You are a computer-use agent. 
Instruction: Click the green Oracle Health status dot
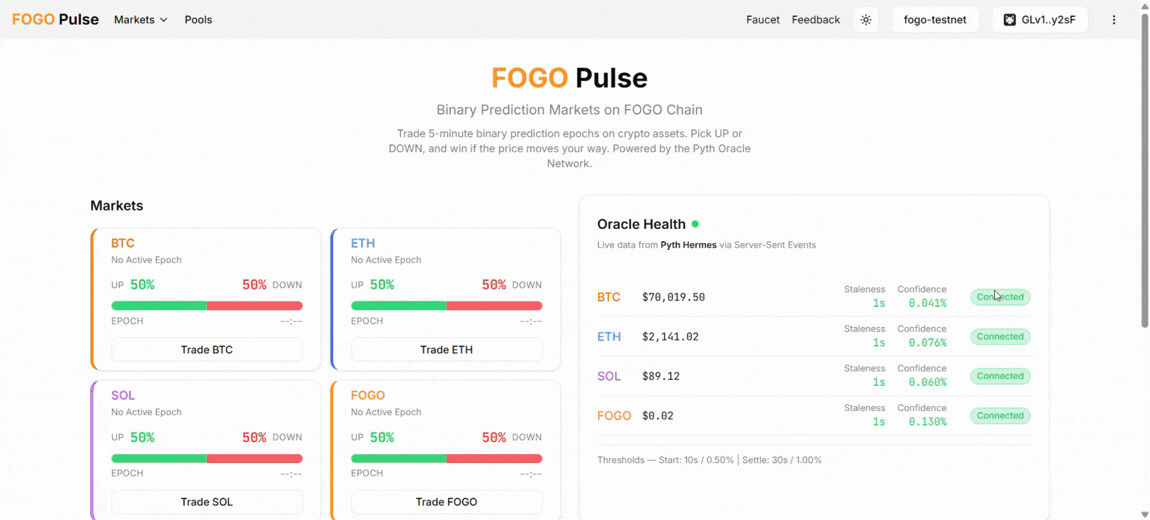tap(695, 224)
